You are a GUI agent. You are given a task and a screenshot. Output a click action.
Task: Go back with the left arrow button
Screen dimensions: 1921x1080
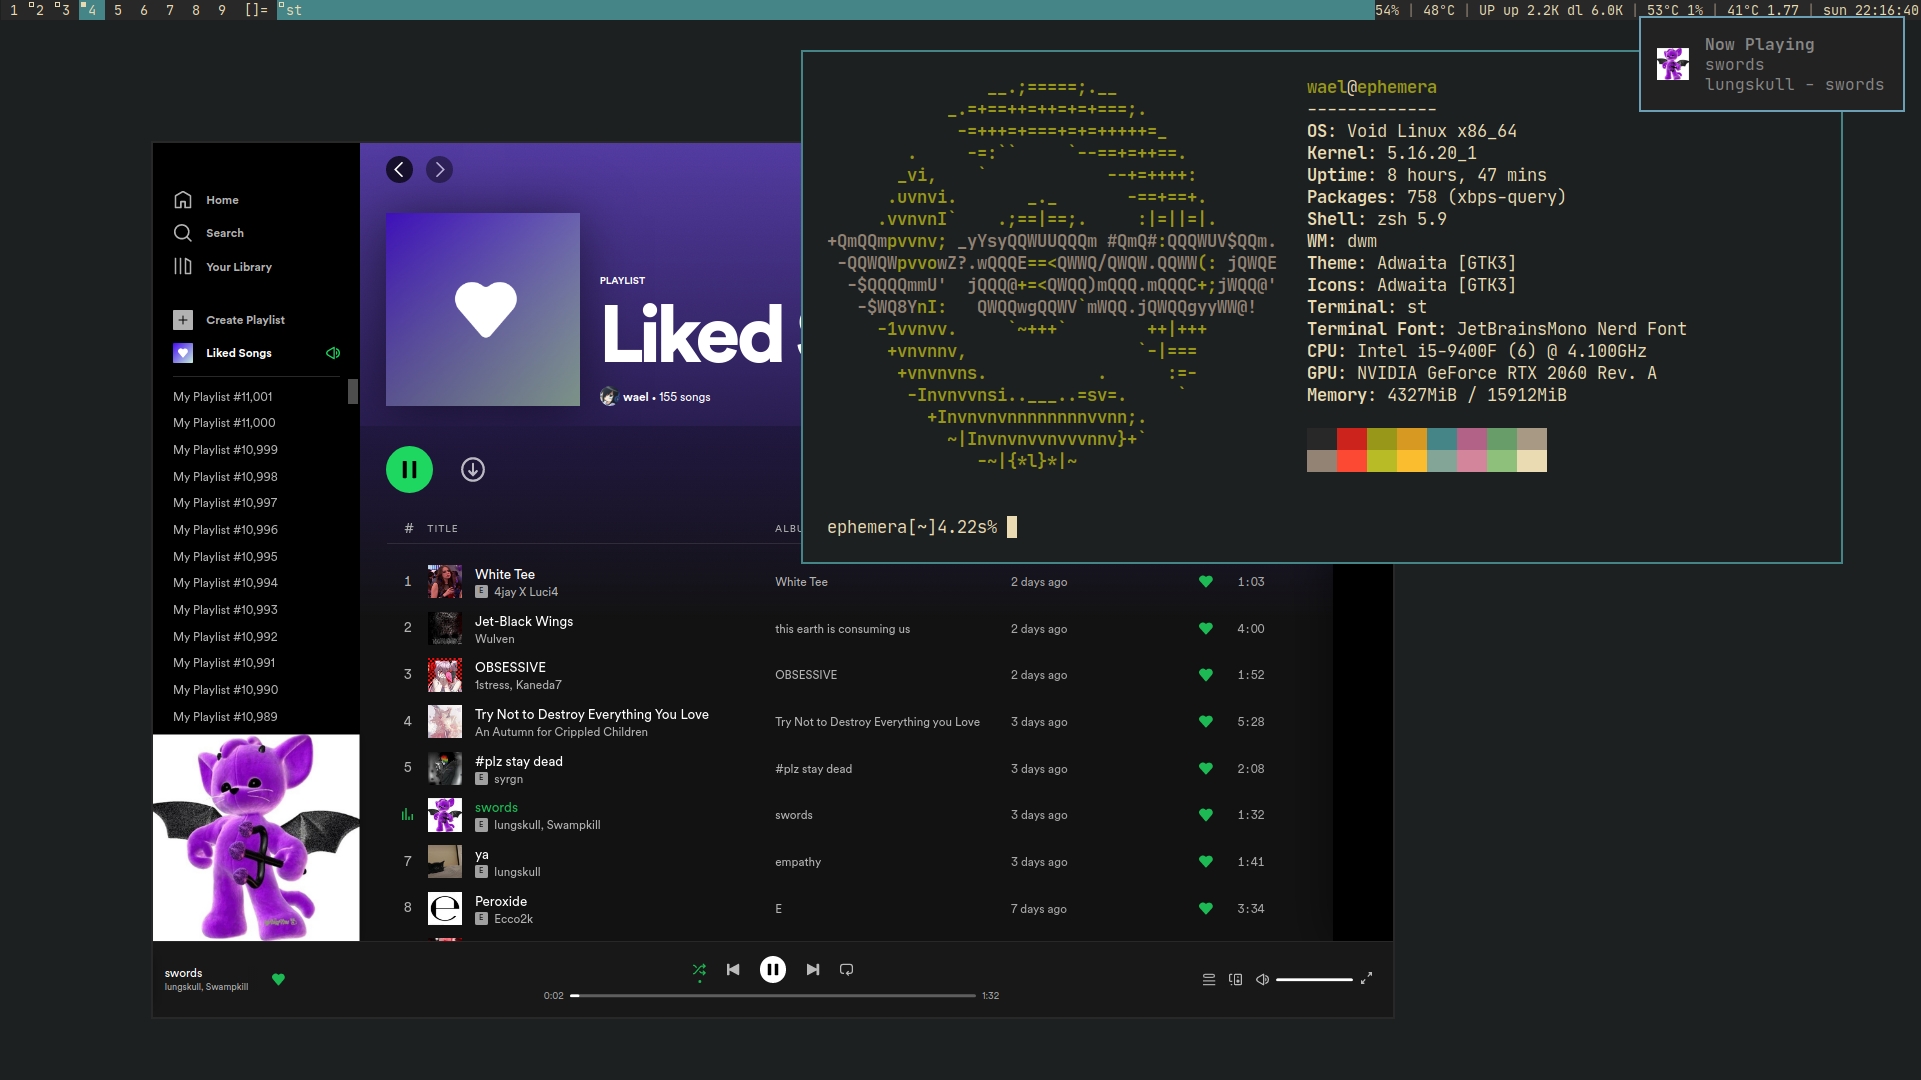click(399, 170)
